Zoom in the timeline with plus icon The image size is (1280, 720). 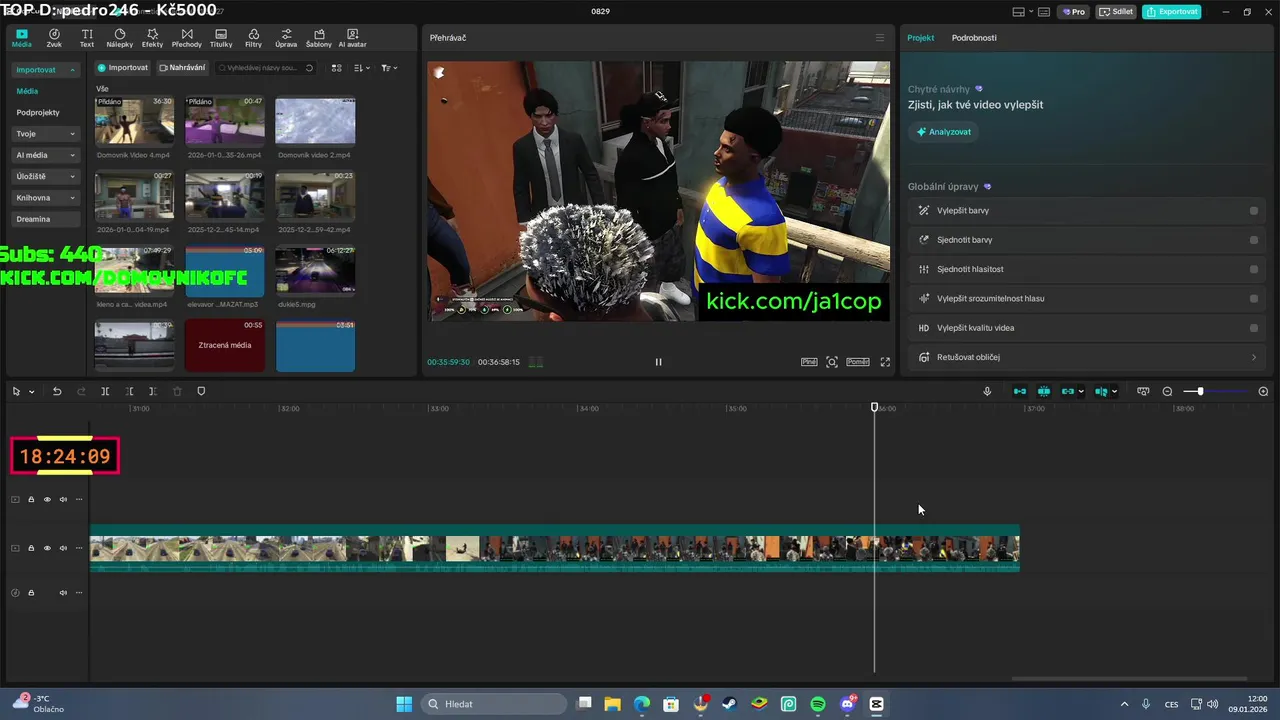coord(1263,391)
